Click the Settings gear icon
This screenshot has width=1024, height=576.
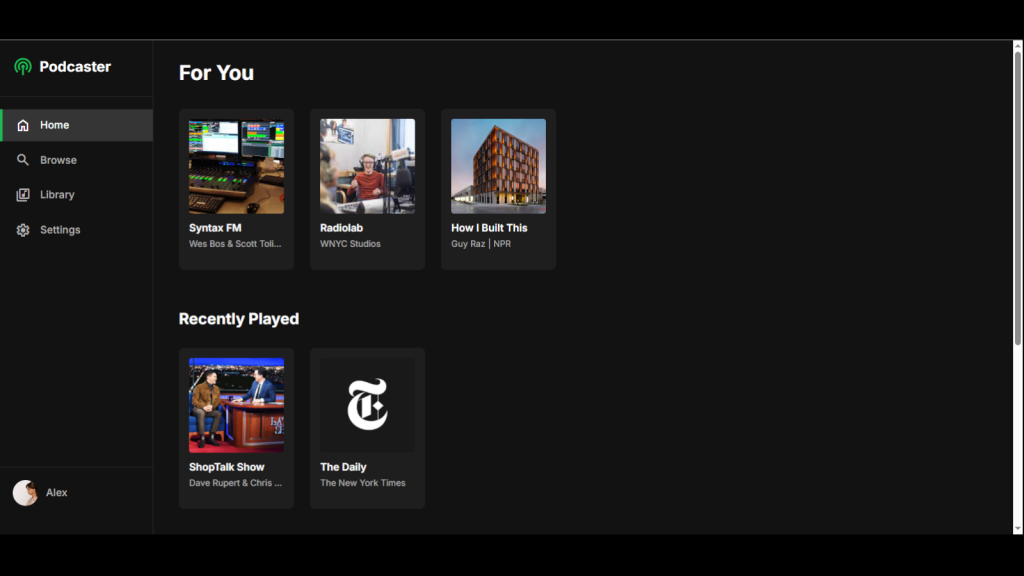pos(23,230)
